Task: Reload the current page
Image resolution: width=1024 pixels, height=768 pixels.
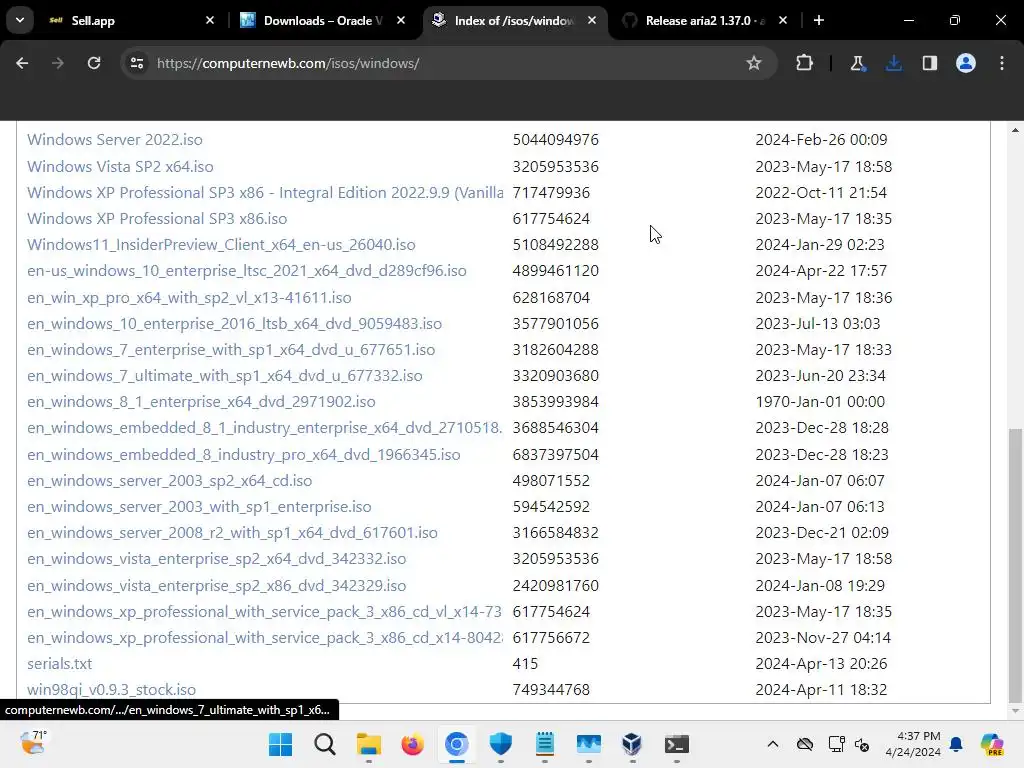Action: tap(94, 63)
